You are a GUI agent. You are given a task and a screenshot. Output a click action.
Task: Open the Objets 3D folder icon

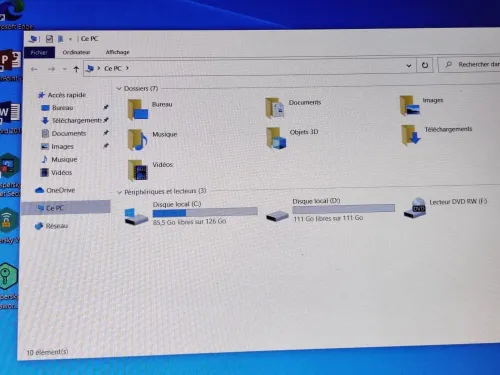276,138
